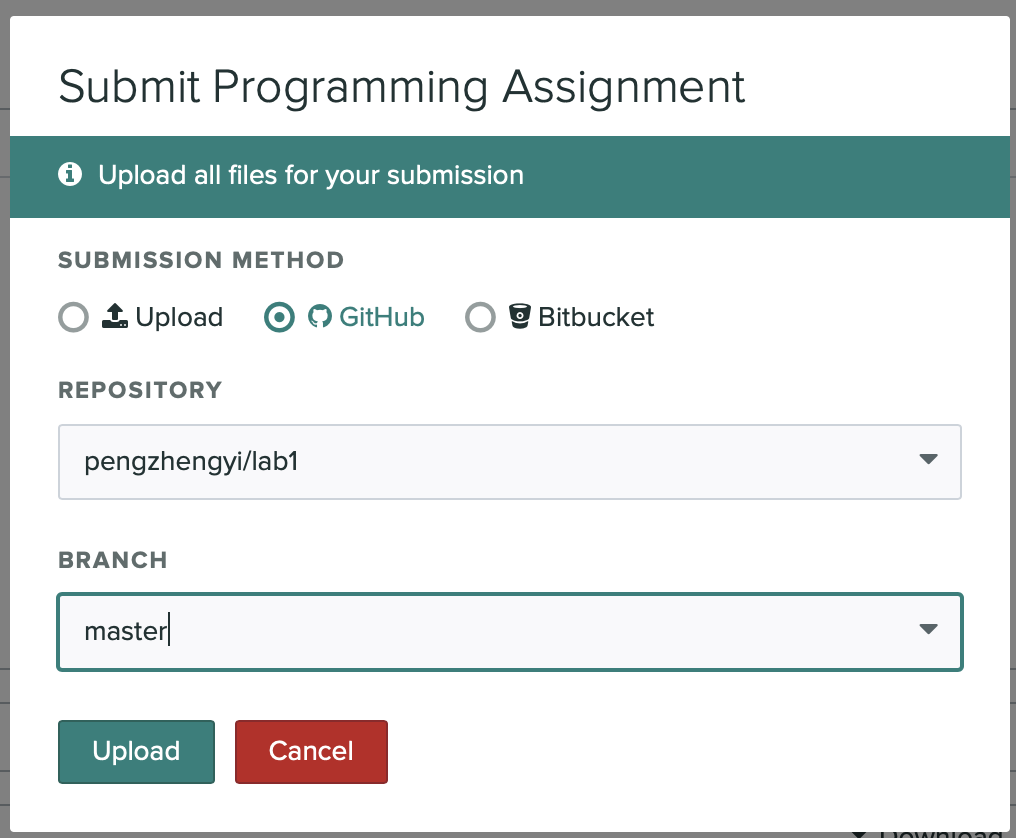The width and height of the screenshot is (1016, 838).
Task: Expand the Repository dropdown arrow
Action: click(x=928, y=460)
